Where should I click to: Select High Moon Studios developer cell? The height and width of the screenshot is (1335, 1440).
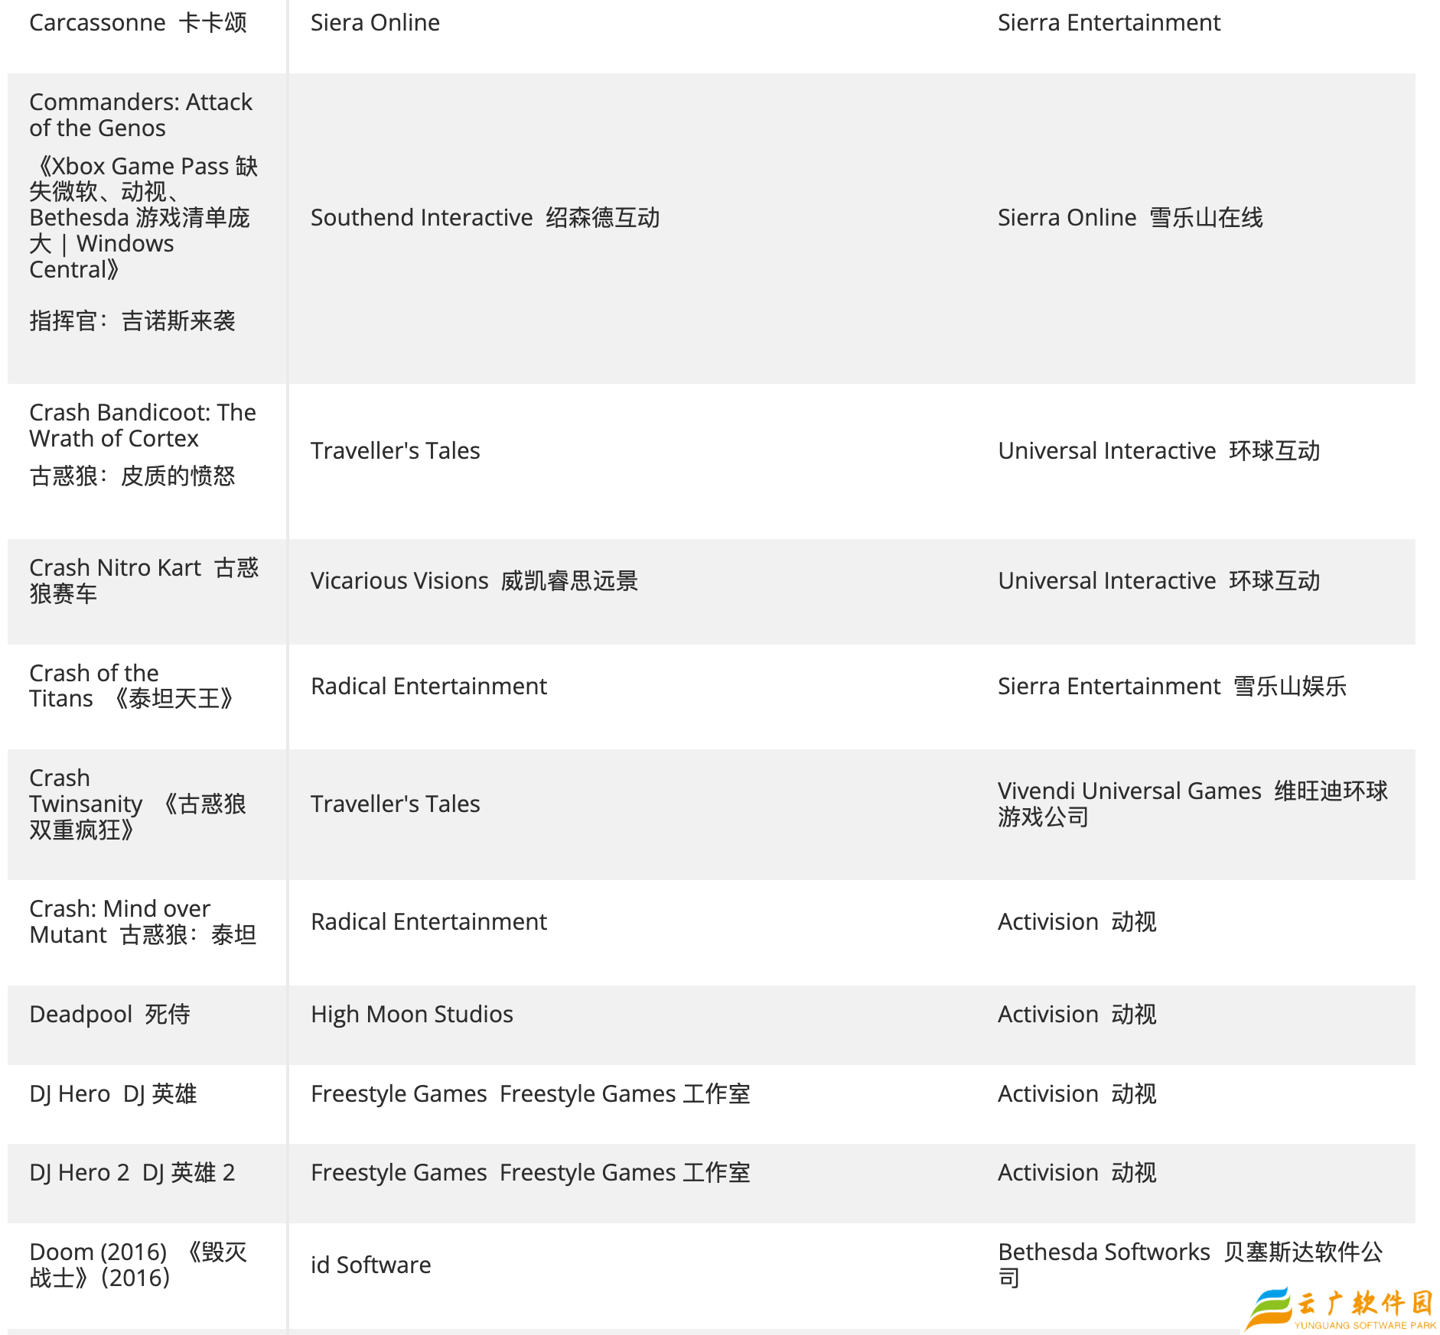pos(412,1015)
